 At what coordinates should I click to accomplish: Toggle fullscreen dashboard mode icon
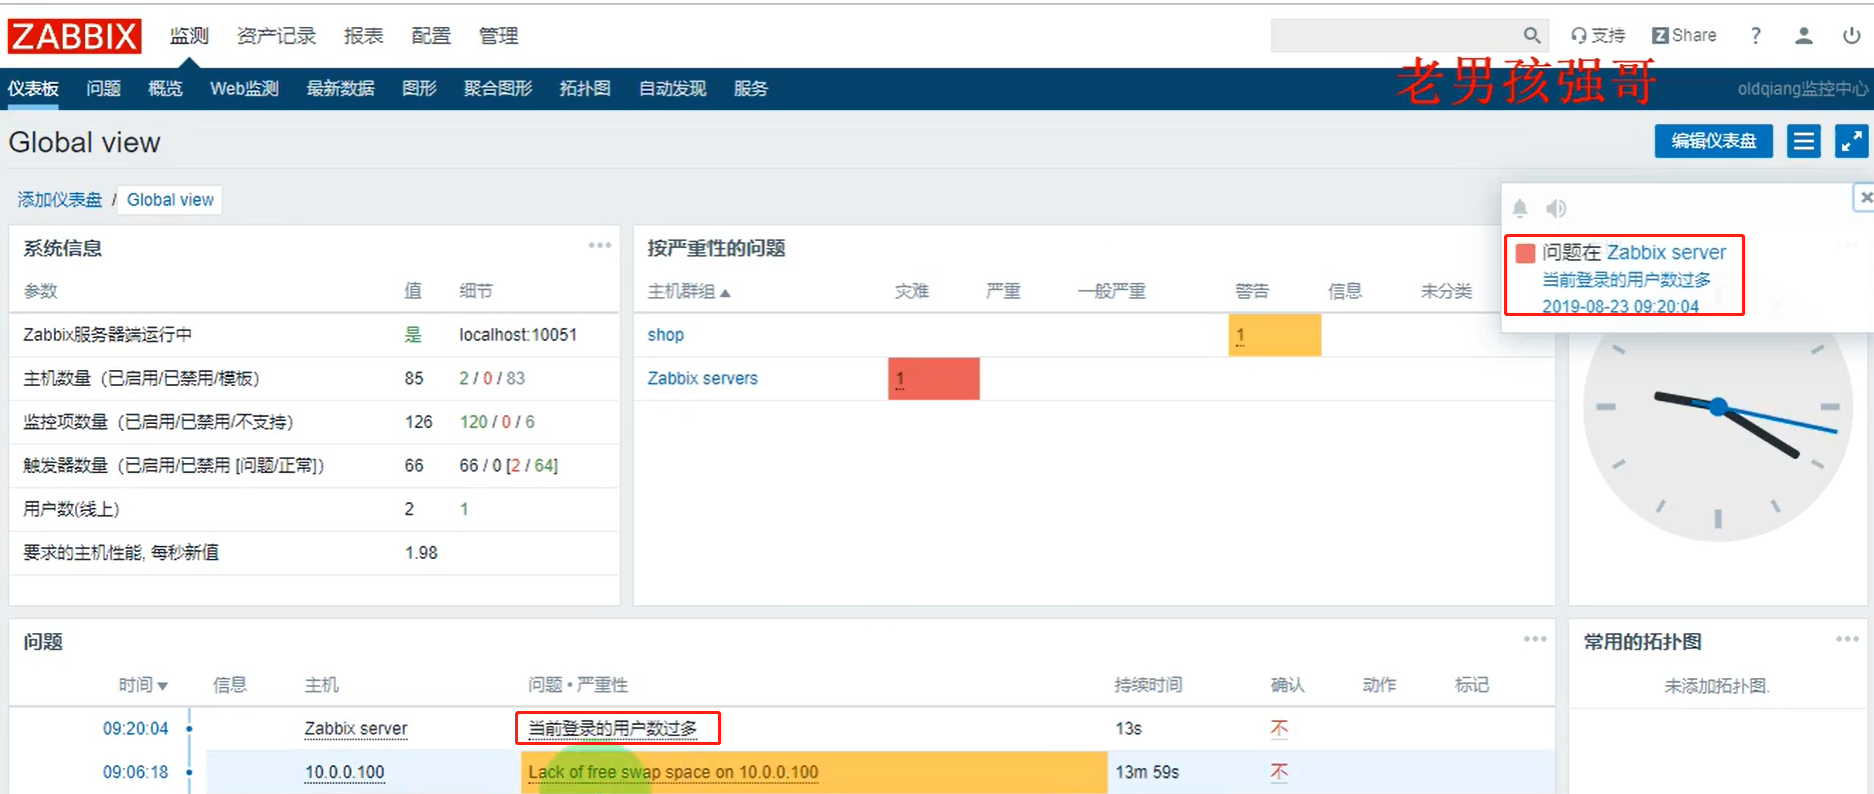(x=1851, y=141)
